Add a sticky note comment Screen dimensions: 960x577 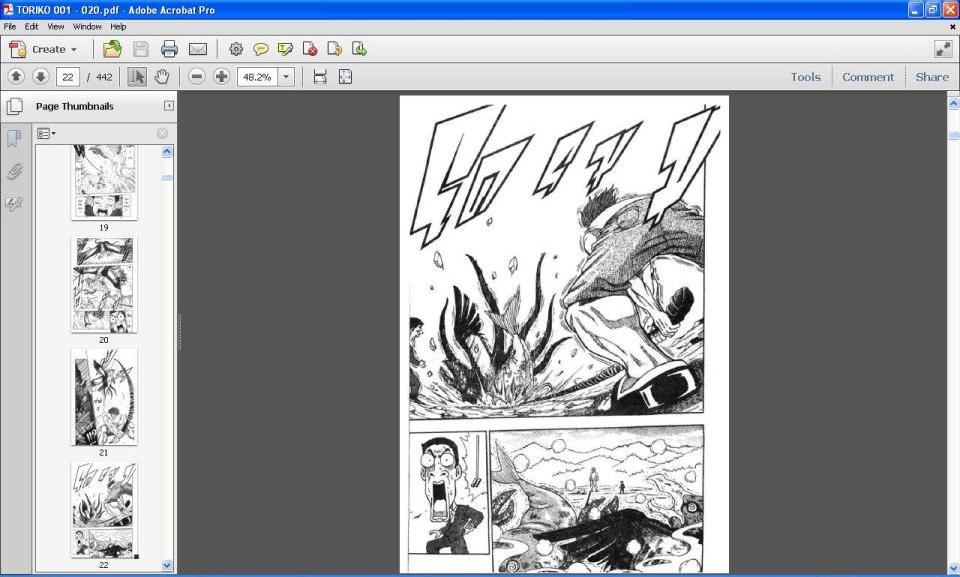point(261,49)
